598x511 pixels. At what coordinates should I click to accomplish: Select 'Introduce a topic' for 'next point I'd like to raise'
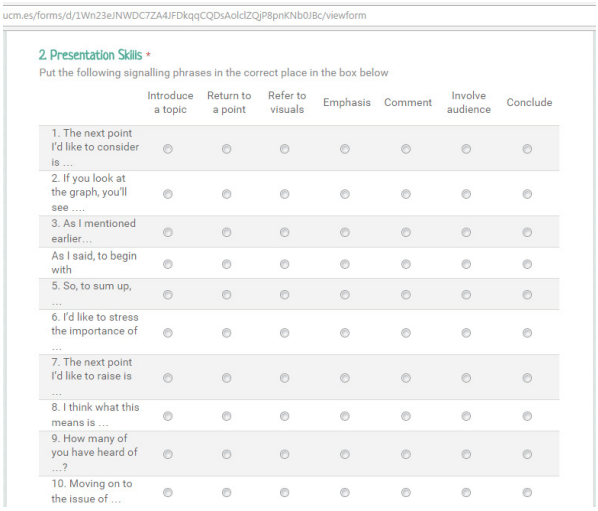point(168,378)
